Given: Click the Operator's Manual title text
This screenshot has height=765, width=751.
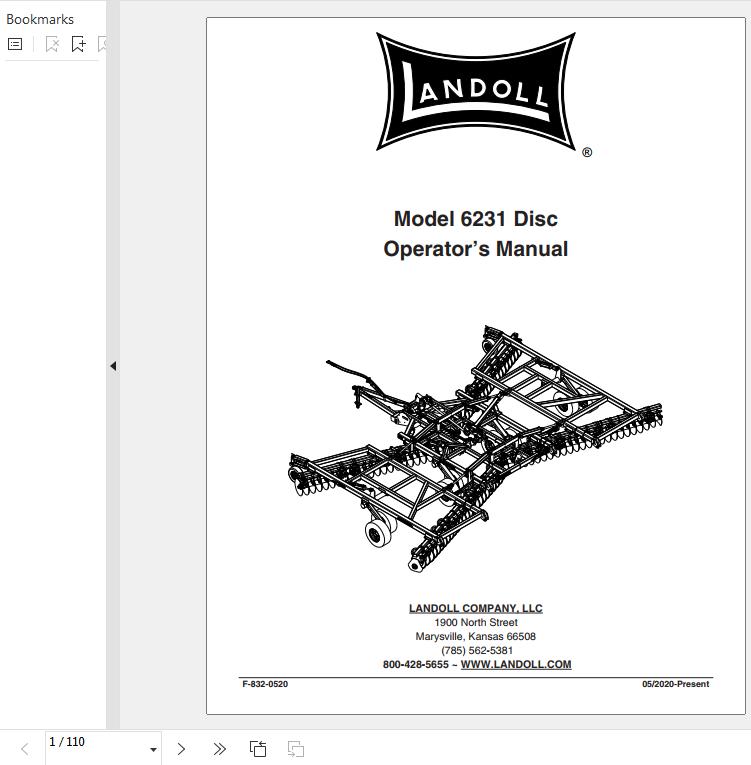Looking at the screenshot, I should click(x=476, y=249).
